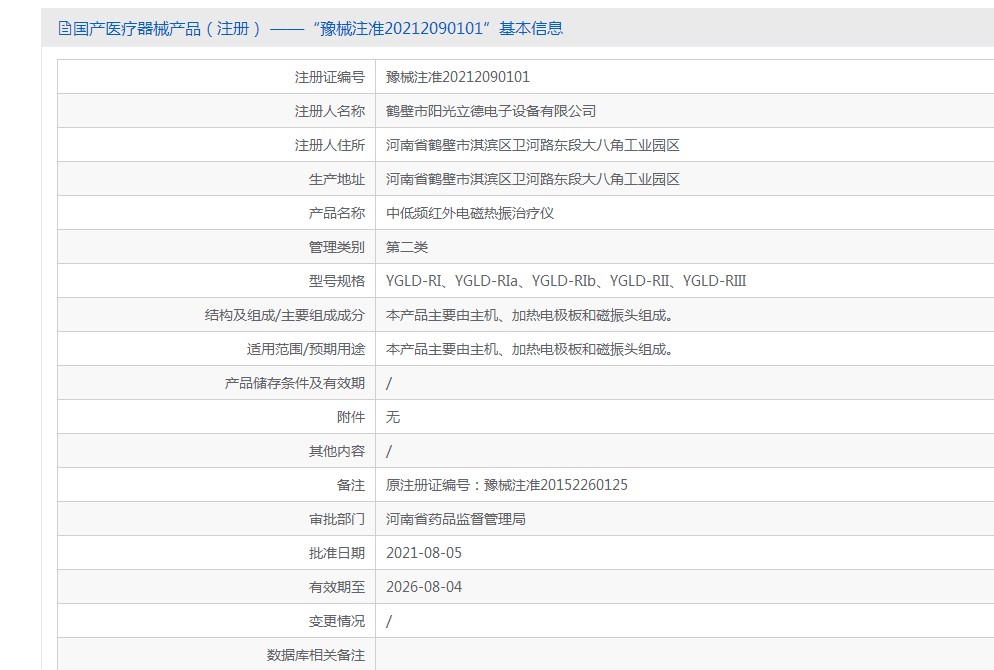Click the address value in 注册人住所 row
Viewport: 994px width, 670px height.
(x=532, y=145)
